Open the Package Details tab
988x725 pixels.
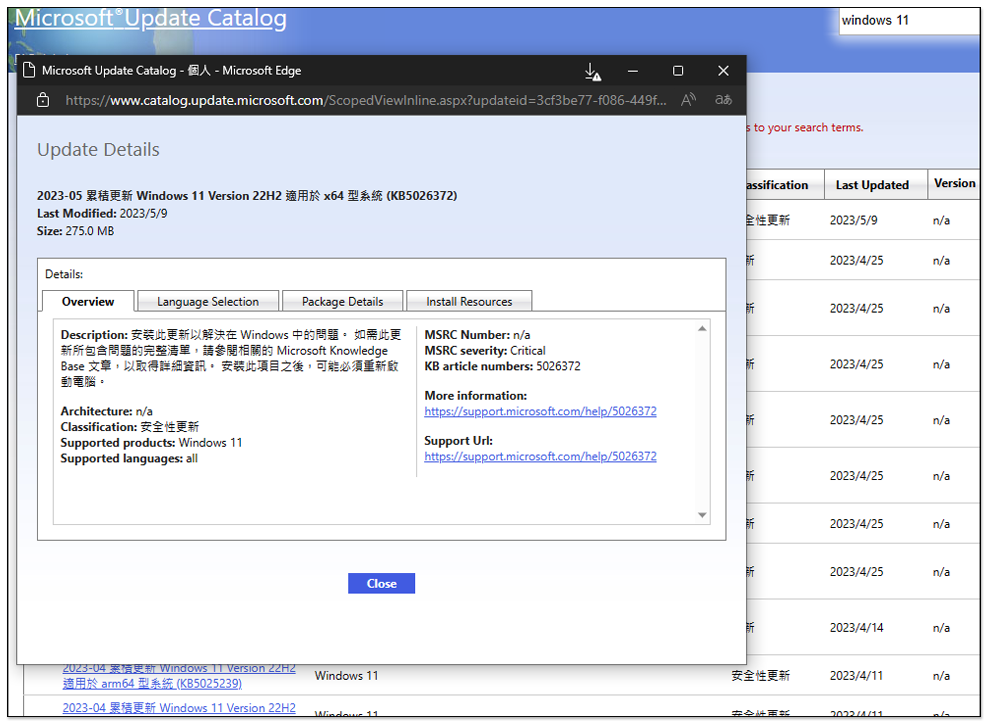[342, 301]
